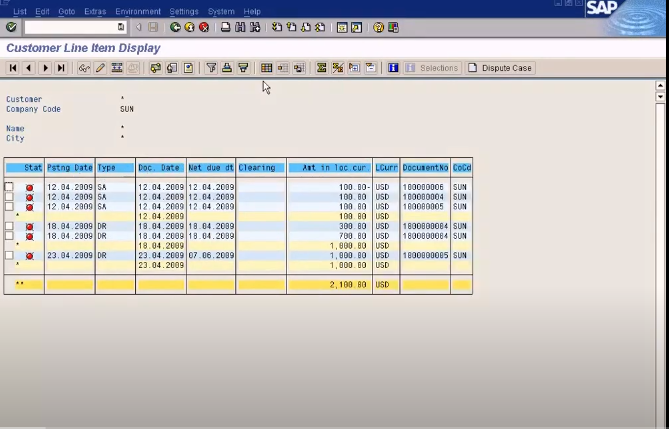Click document number 1800000005

click(425, 255)
